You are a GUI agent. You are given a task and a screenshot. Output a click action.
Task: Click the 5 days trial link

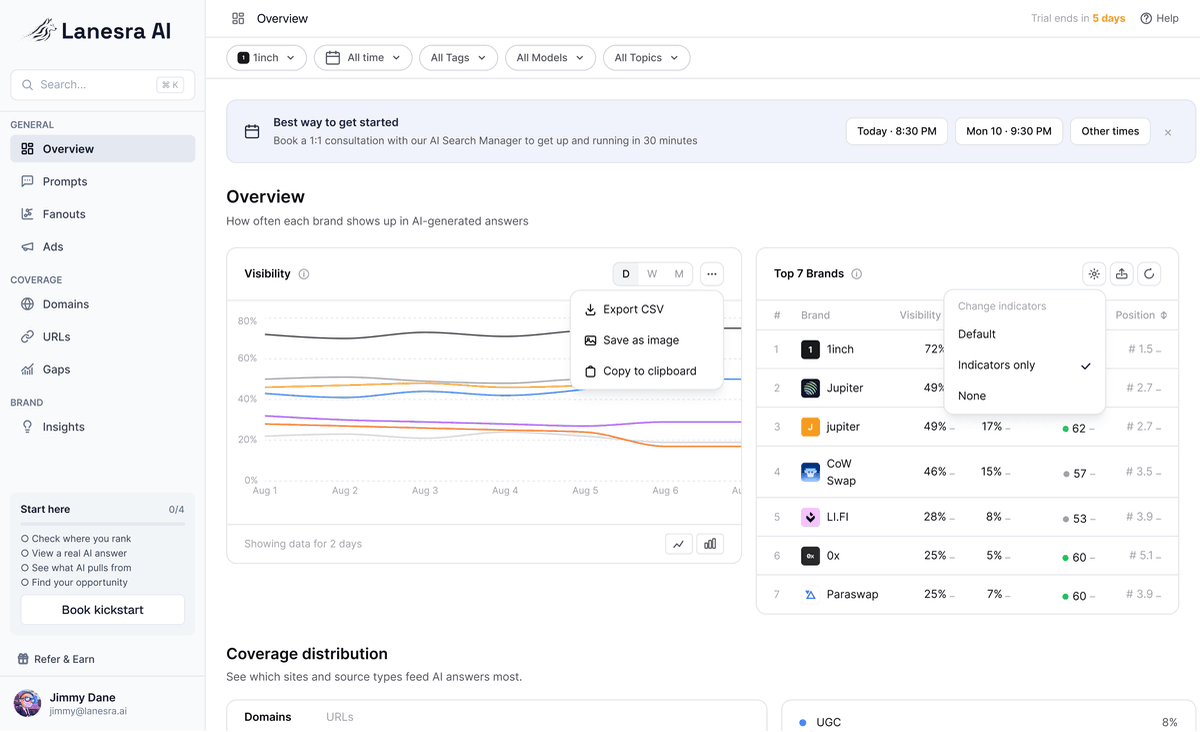(x=1108, y=18)
